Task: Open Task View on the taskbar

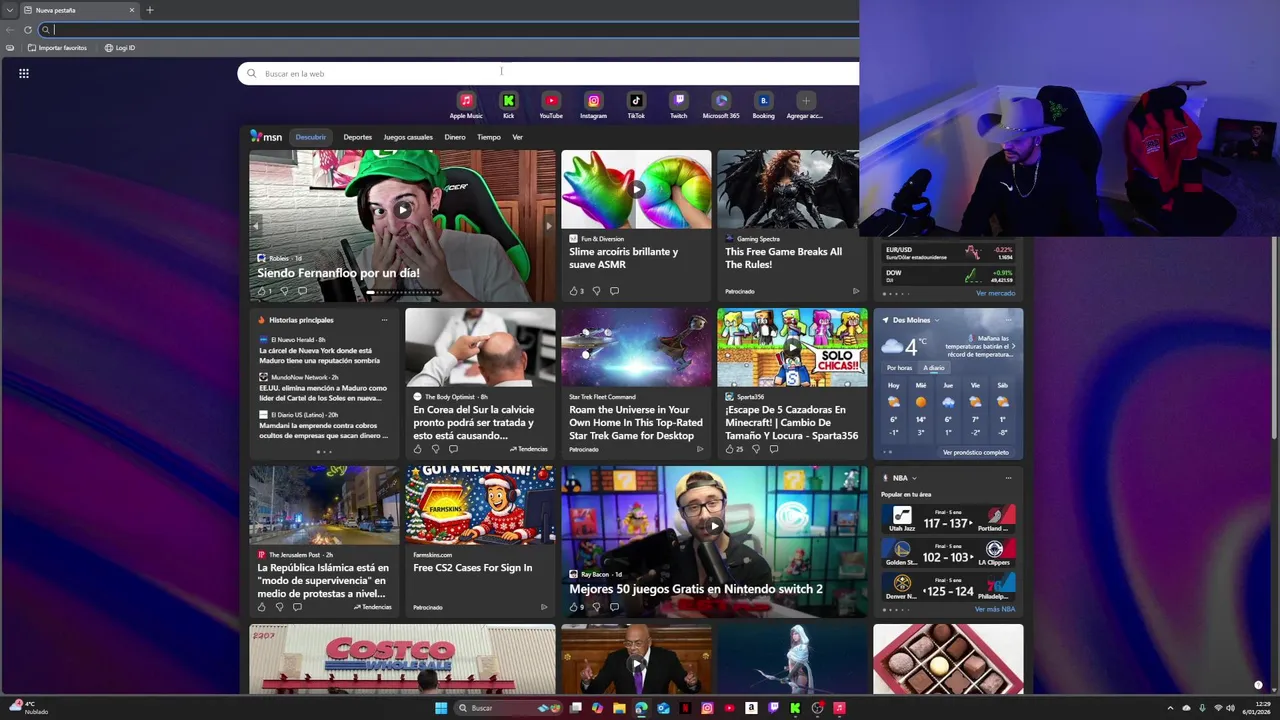Action: pyautogui.click(x=575, y=708)
